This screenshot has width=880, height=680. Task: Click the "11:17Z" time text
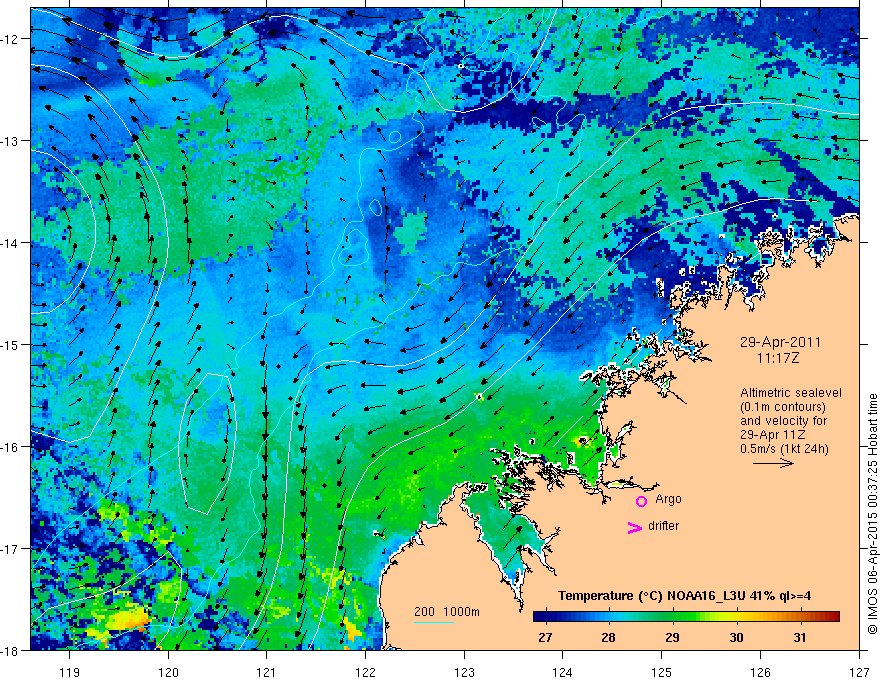pyautogui.click(x=777, y=357)
